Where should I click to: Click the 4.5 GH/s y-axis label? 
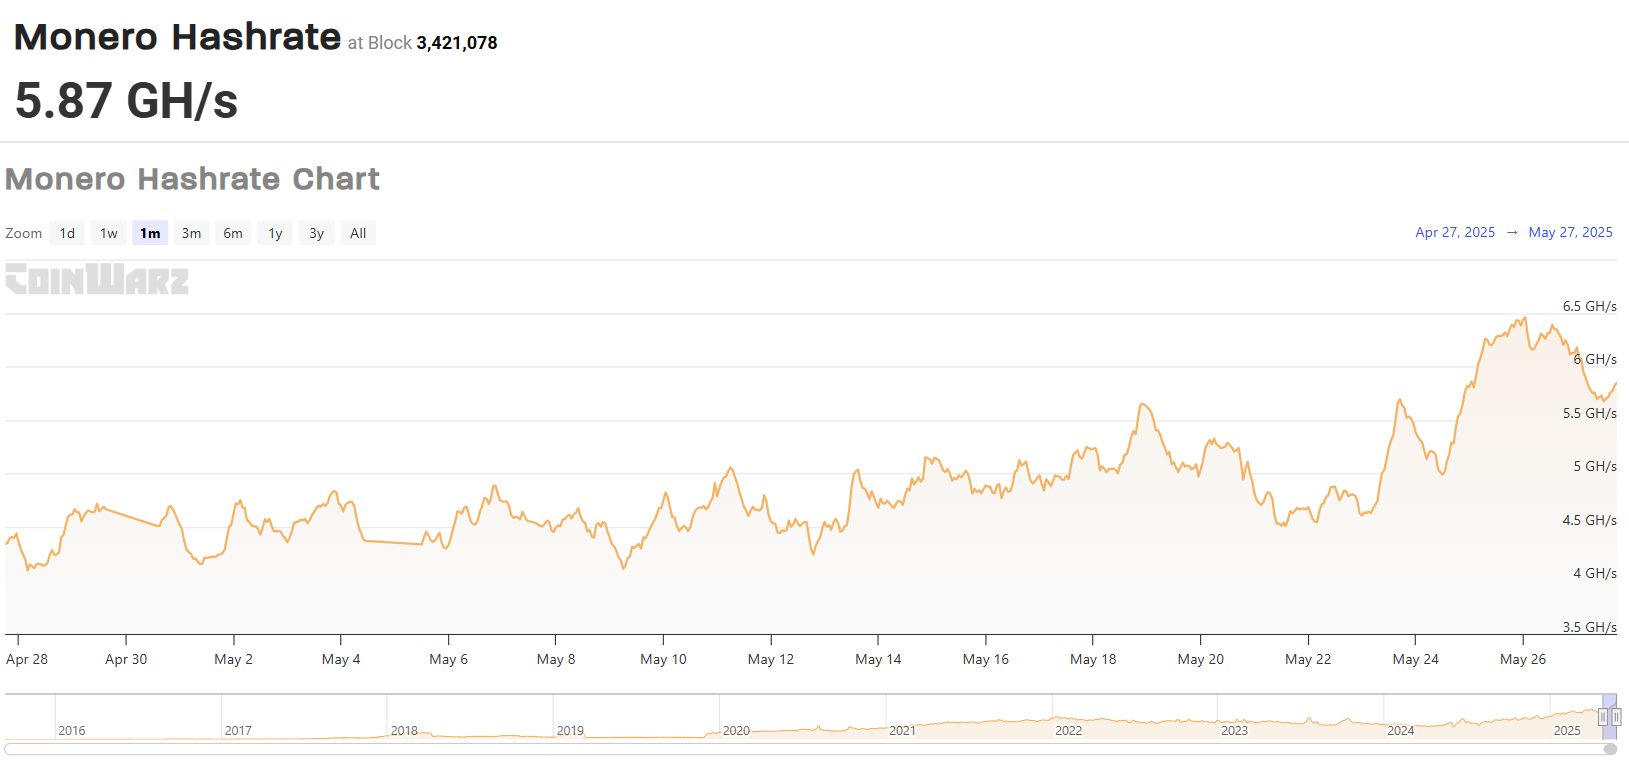coord(1590,520)
